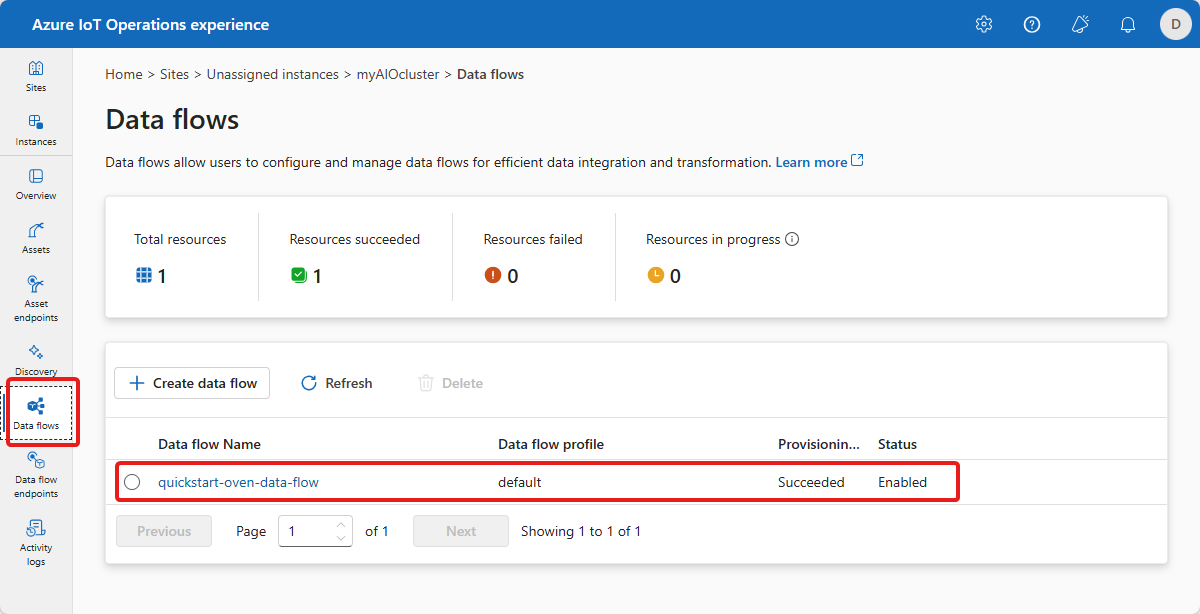
Task: Open the Settings gear icon
Action: click(x=984, y=24)
